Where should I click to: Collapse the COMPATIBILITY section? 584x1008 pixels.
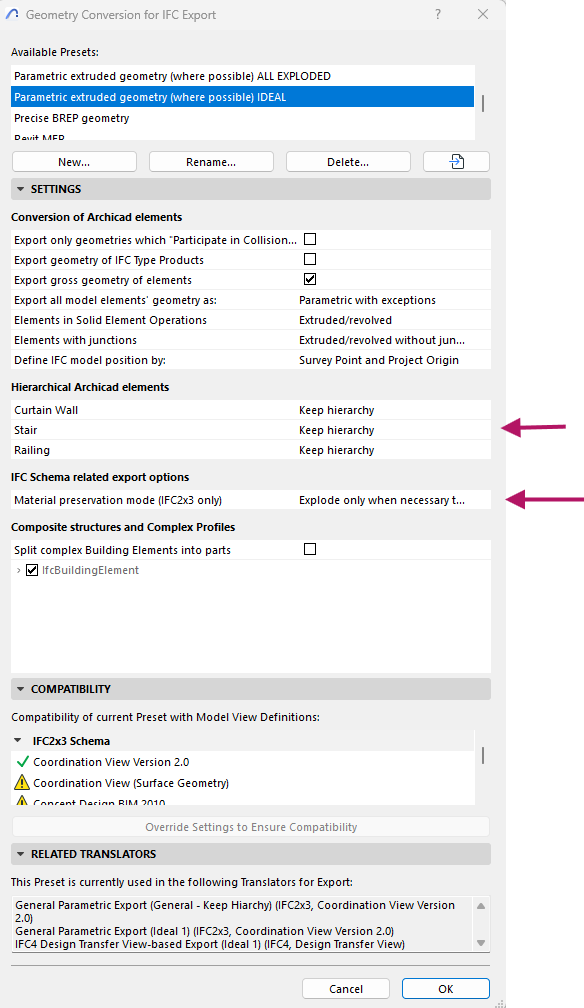(21, 689)
